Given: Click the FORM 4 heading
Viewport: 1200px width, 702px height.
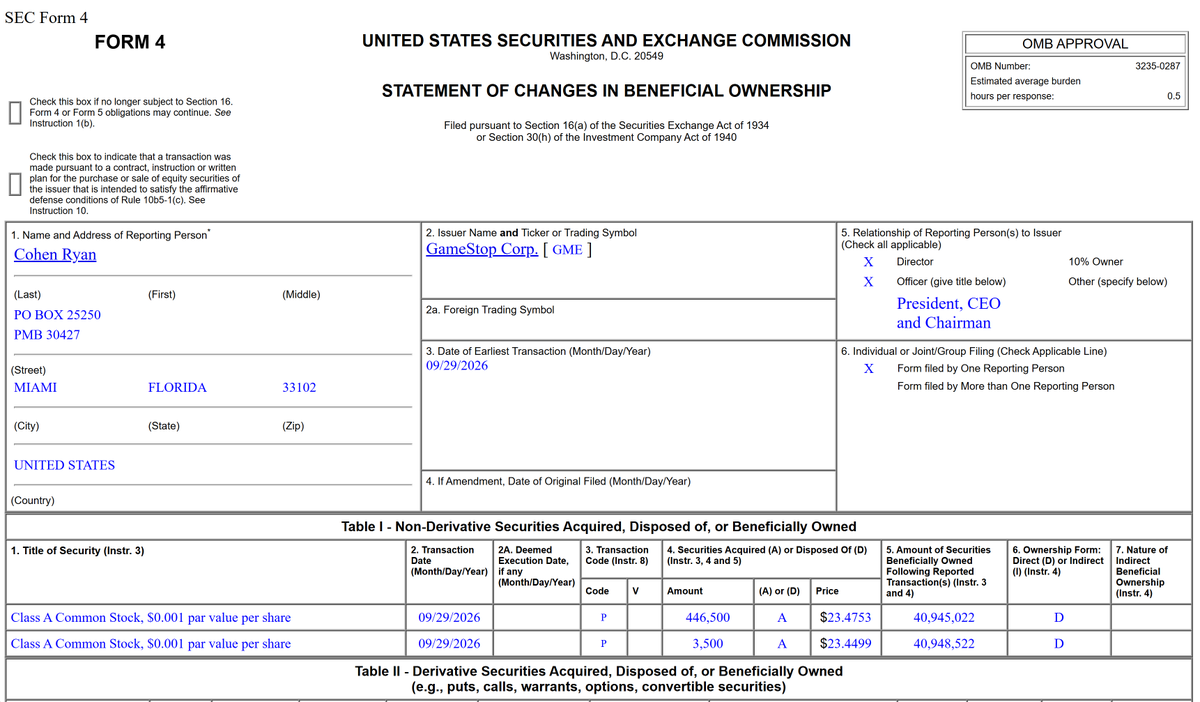Looking at the screenshot, I should coord(130,42).
